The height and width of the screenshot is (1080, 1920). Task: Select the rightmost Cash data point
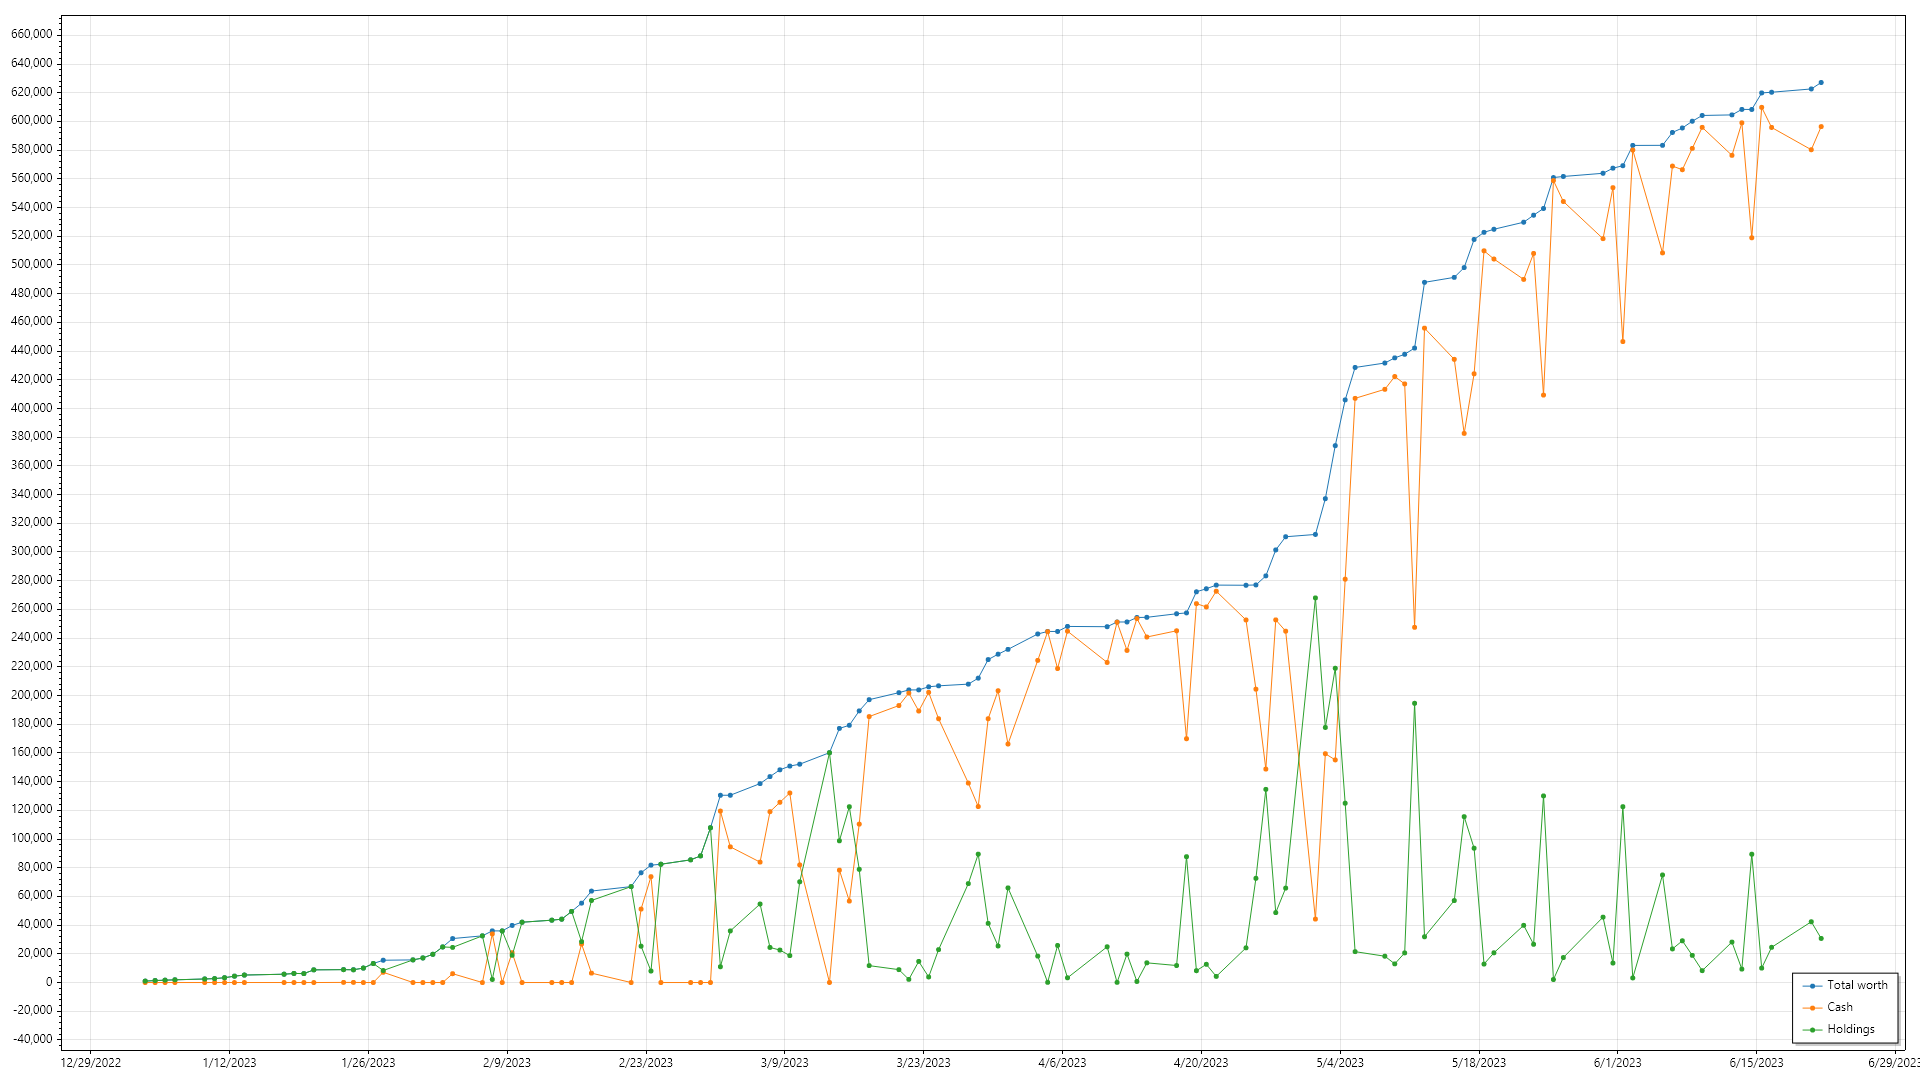1820,127
